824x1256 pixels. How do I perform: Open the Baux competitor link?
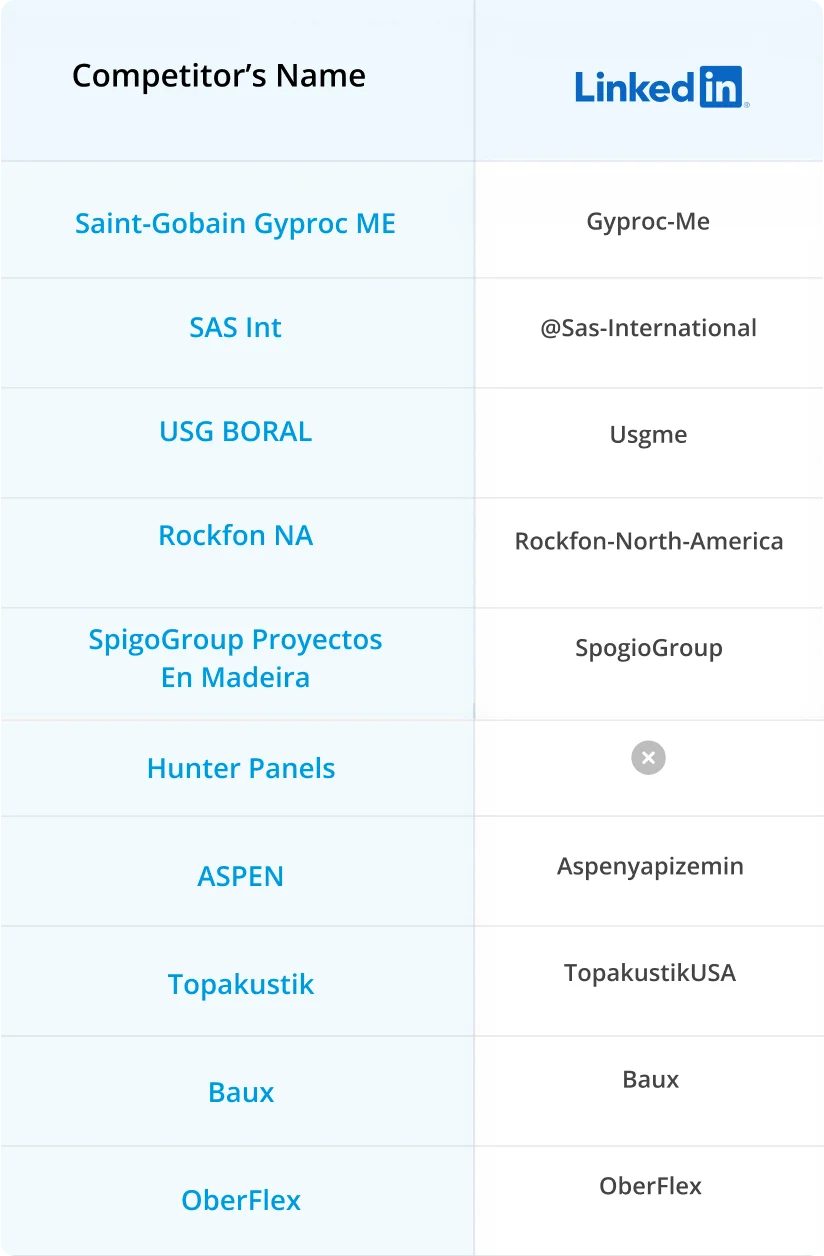point(240,1092)
